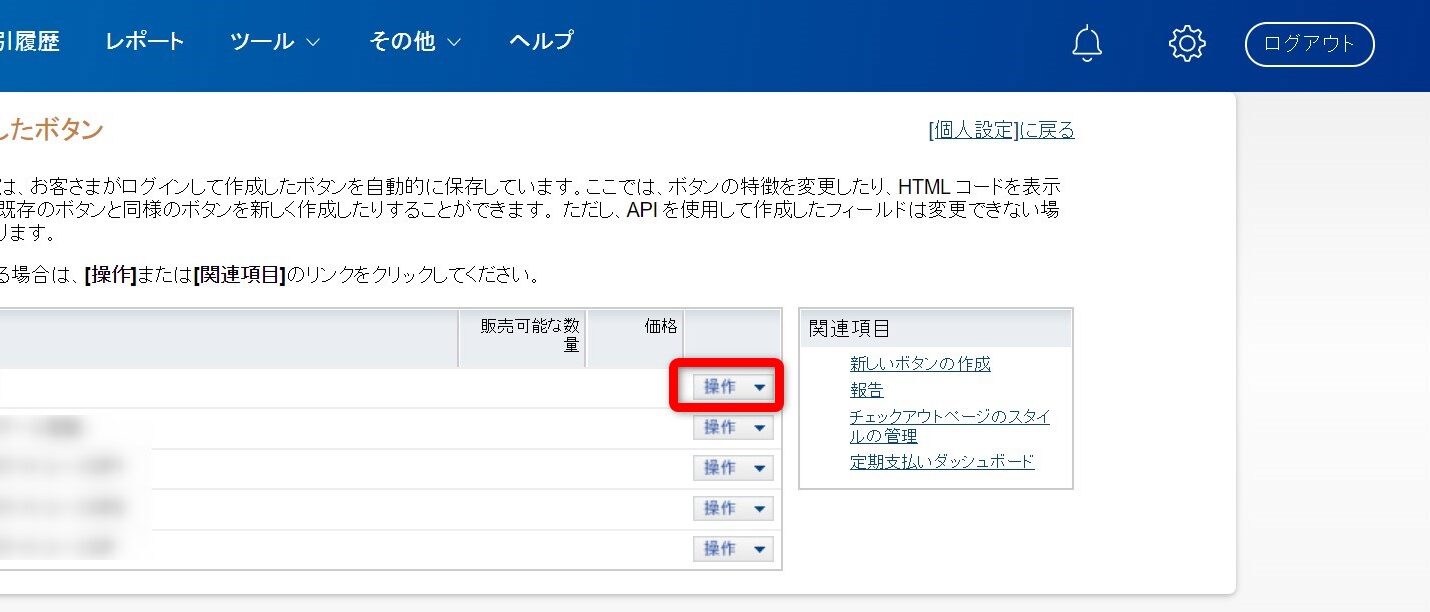Go to the 取引履歴 tab in the navigation bar

28,41
